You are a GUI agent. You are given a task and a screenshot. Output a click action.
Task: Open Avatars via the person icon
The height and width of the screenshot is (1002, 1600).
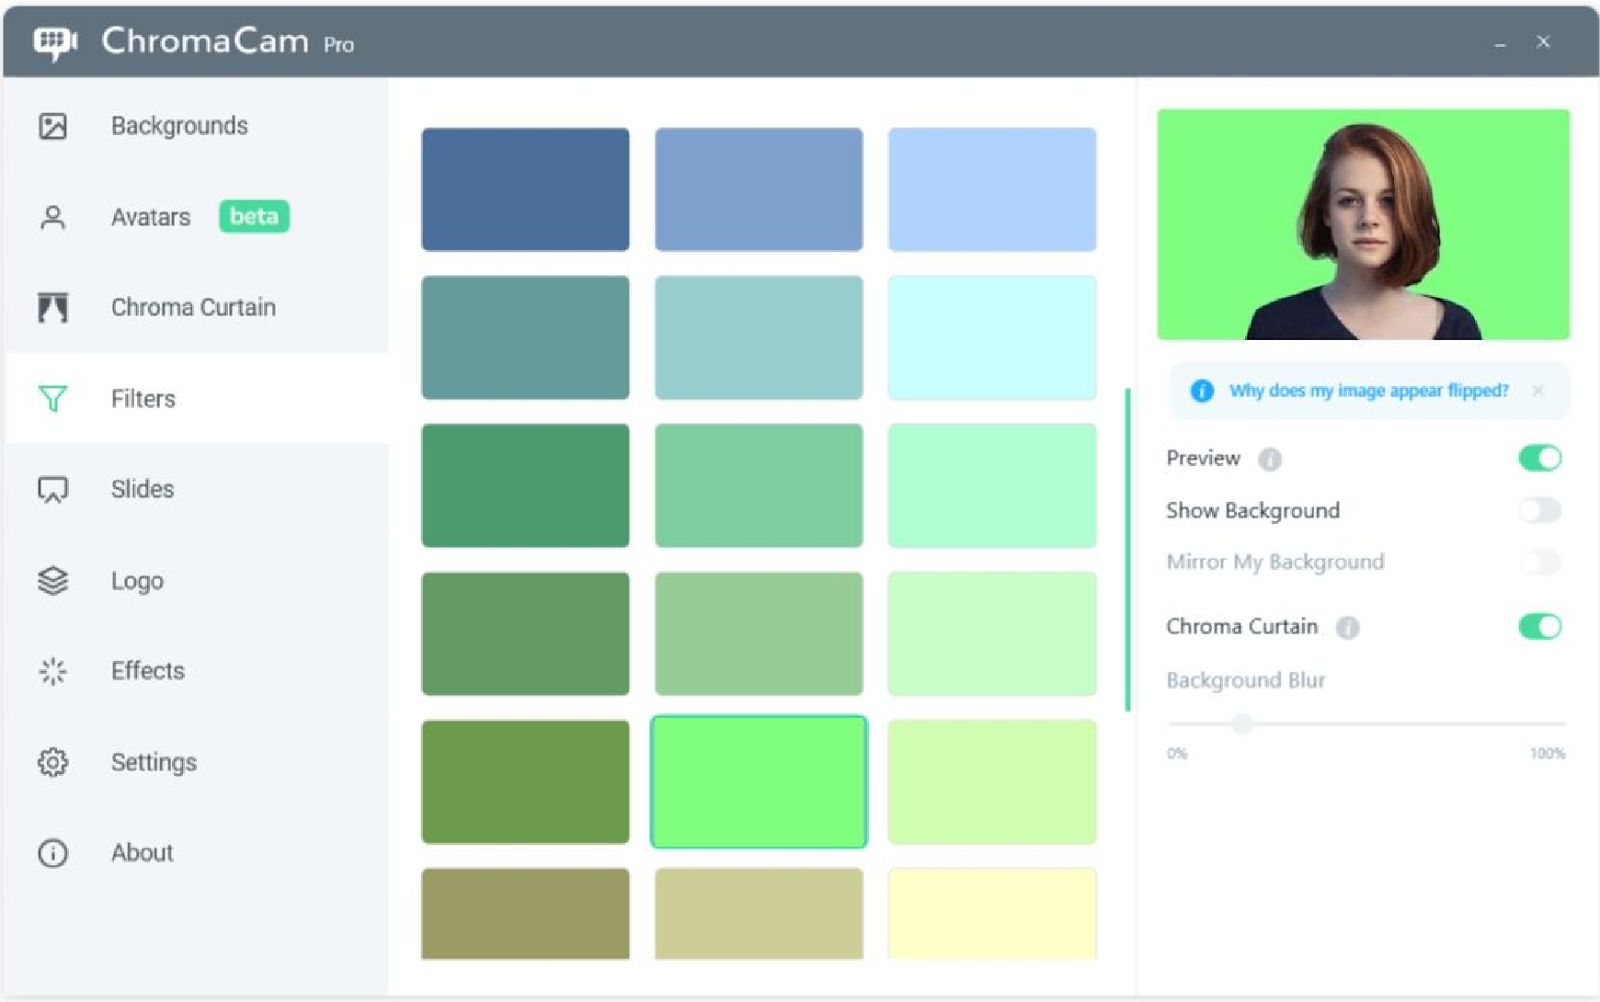52,217
